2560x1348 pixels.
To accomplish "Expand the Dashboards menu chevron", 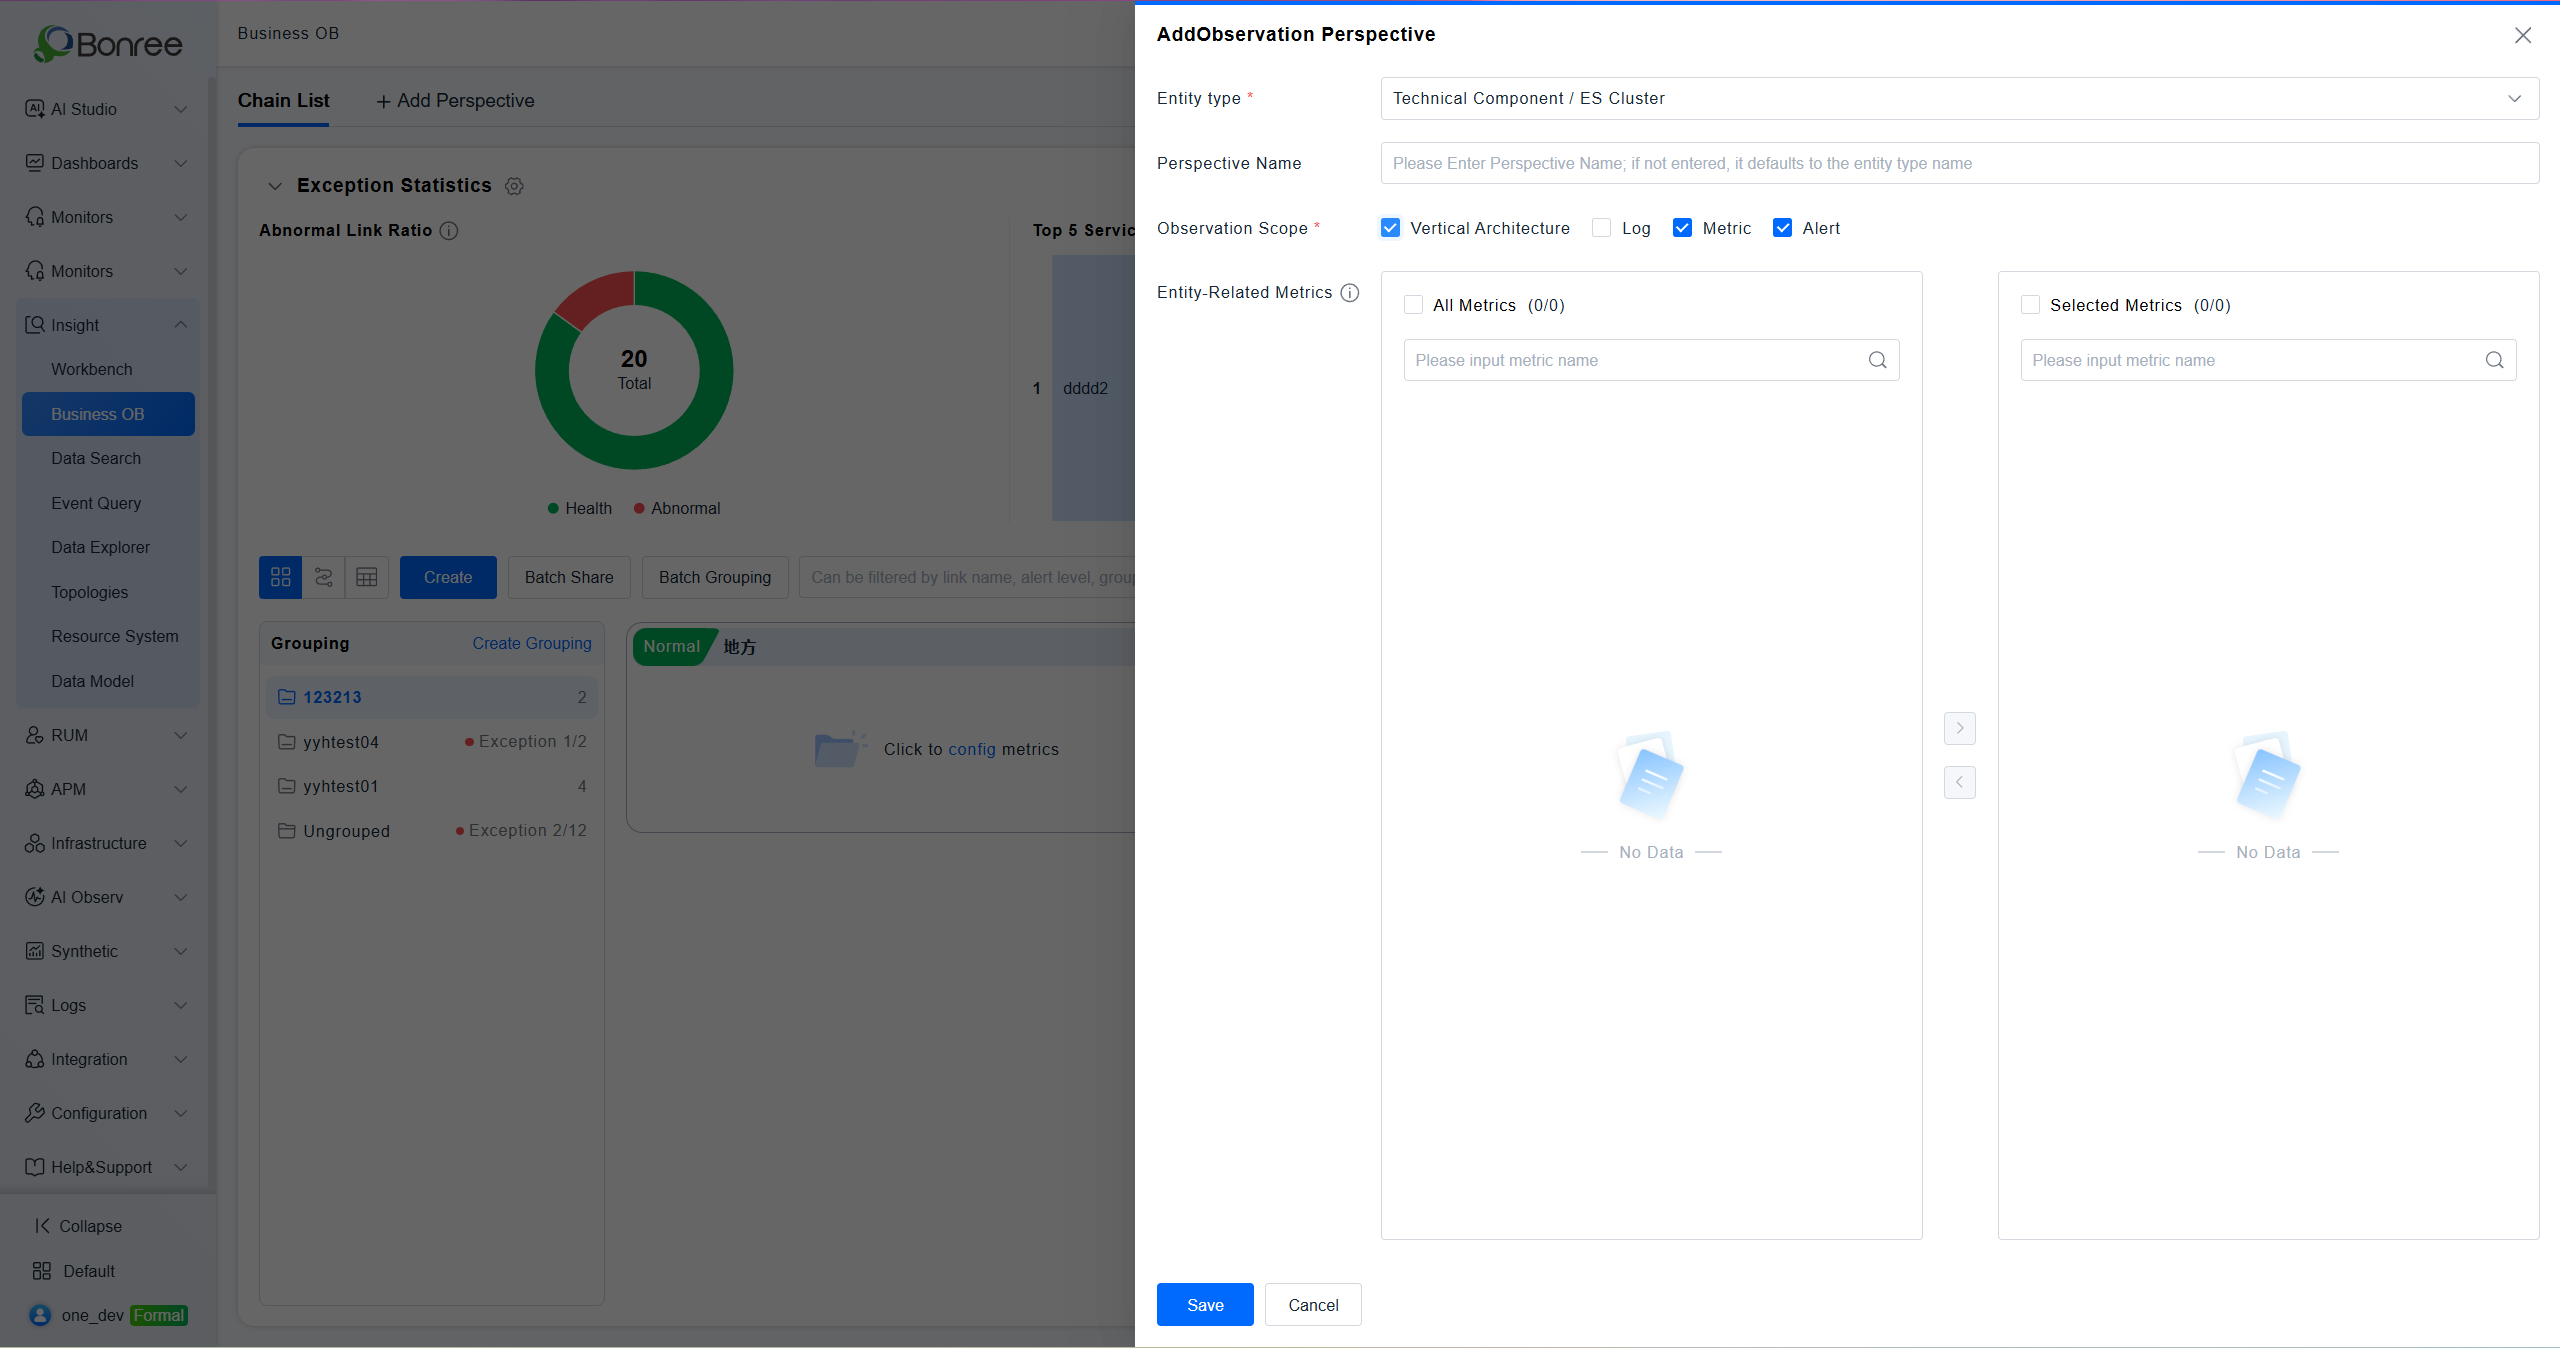I will [181, 162].
